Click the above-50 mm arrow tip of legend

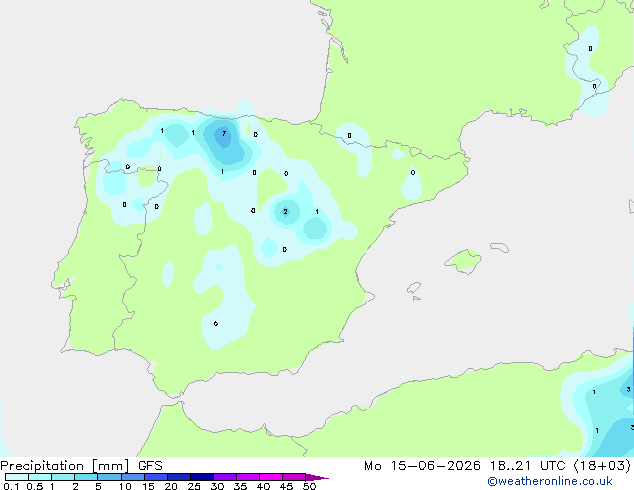point(317,477)
